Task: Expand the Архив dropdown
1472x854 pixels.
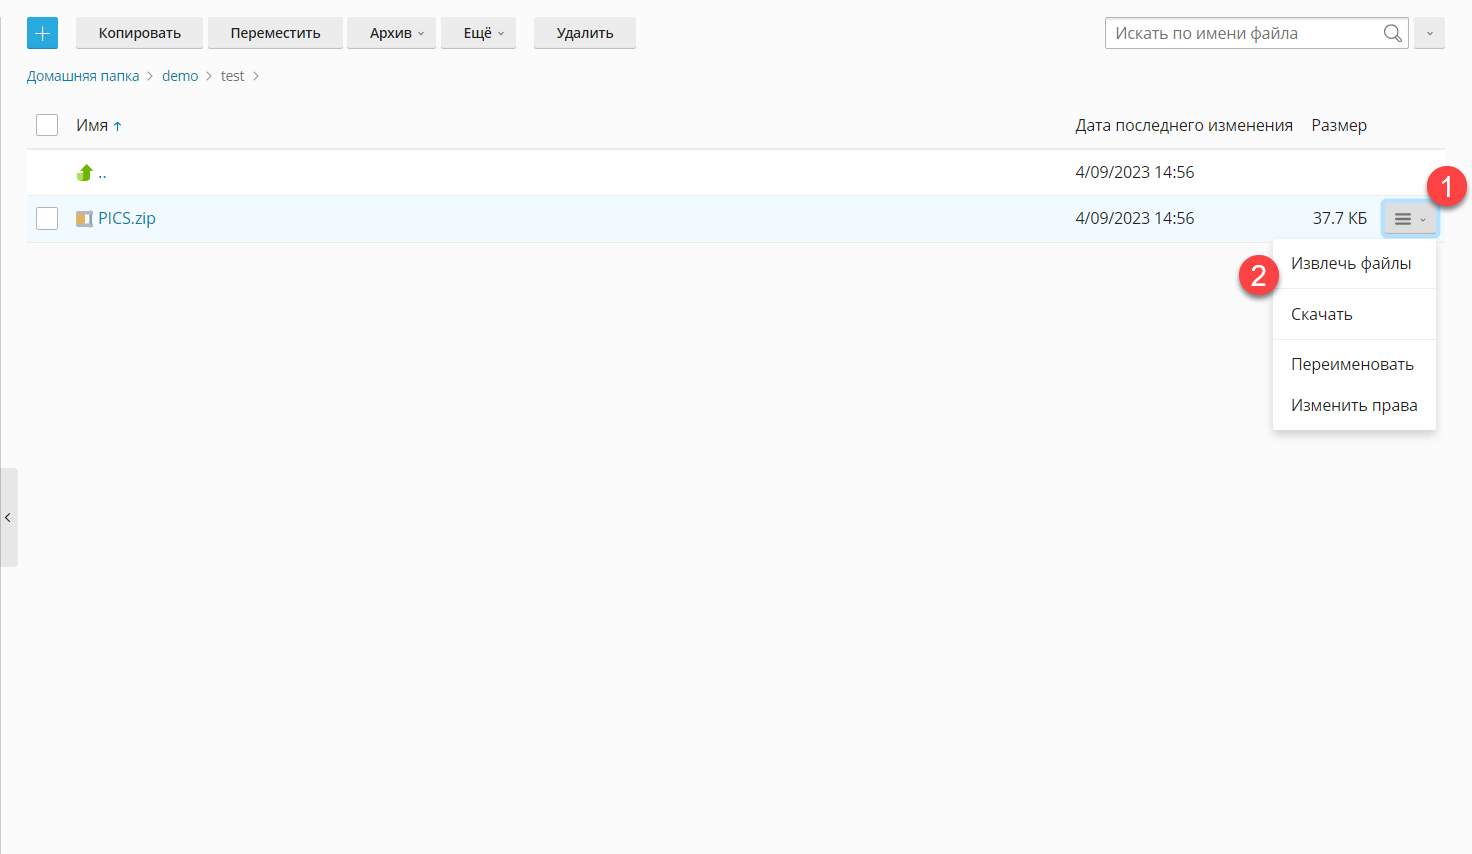Action: tap(396, 33)
